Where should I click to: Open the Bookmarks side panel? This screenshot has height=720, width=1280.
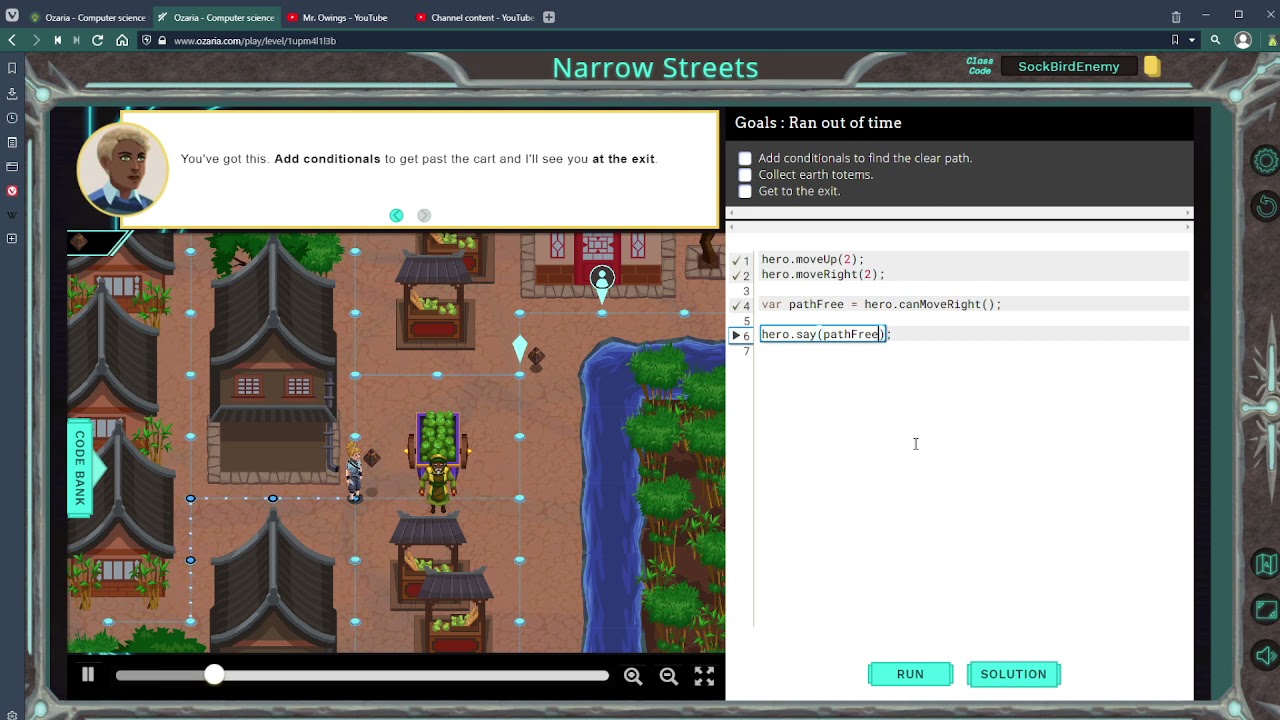click(12, 68)
